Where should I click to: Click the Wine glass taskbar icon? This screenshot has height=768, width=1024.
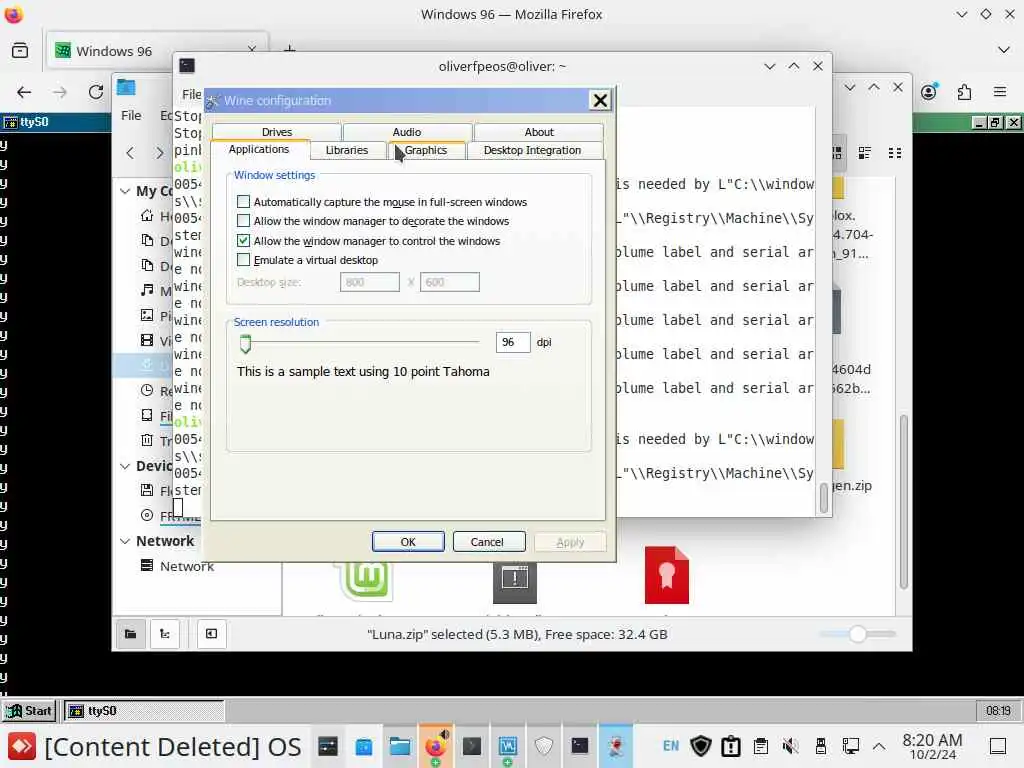click(616, 746)
